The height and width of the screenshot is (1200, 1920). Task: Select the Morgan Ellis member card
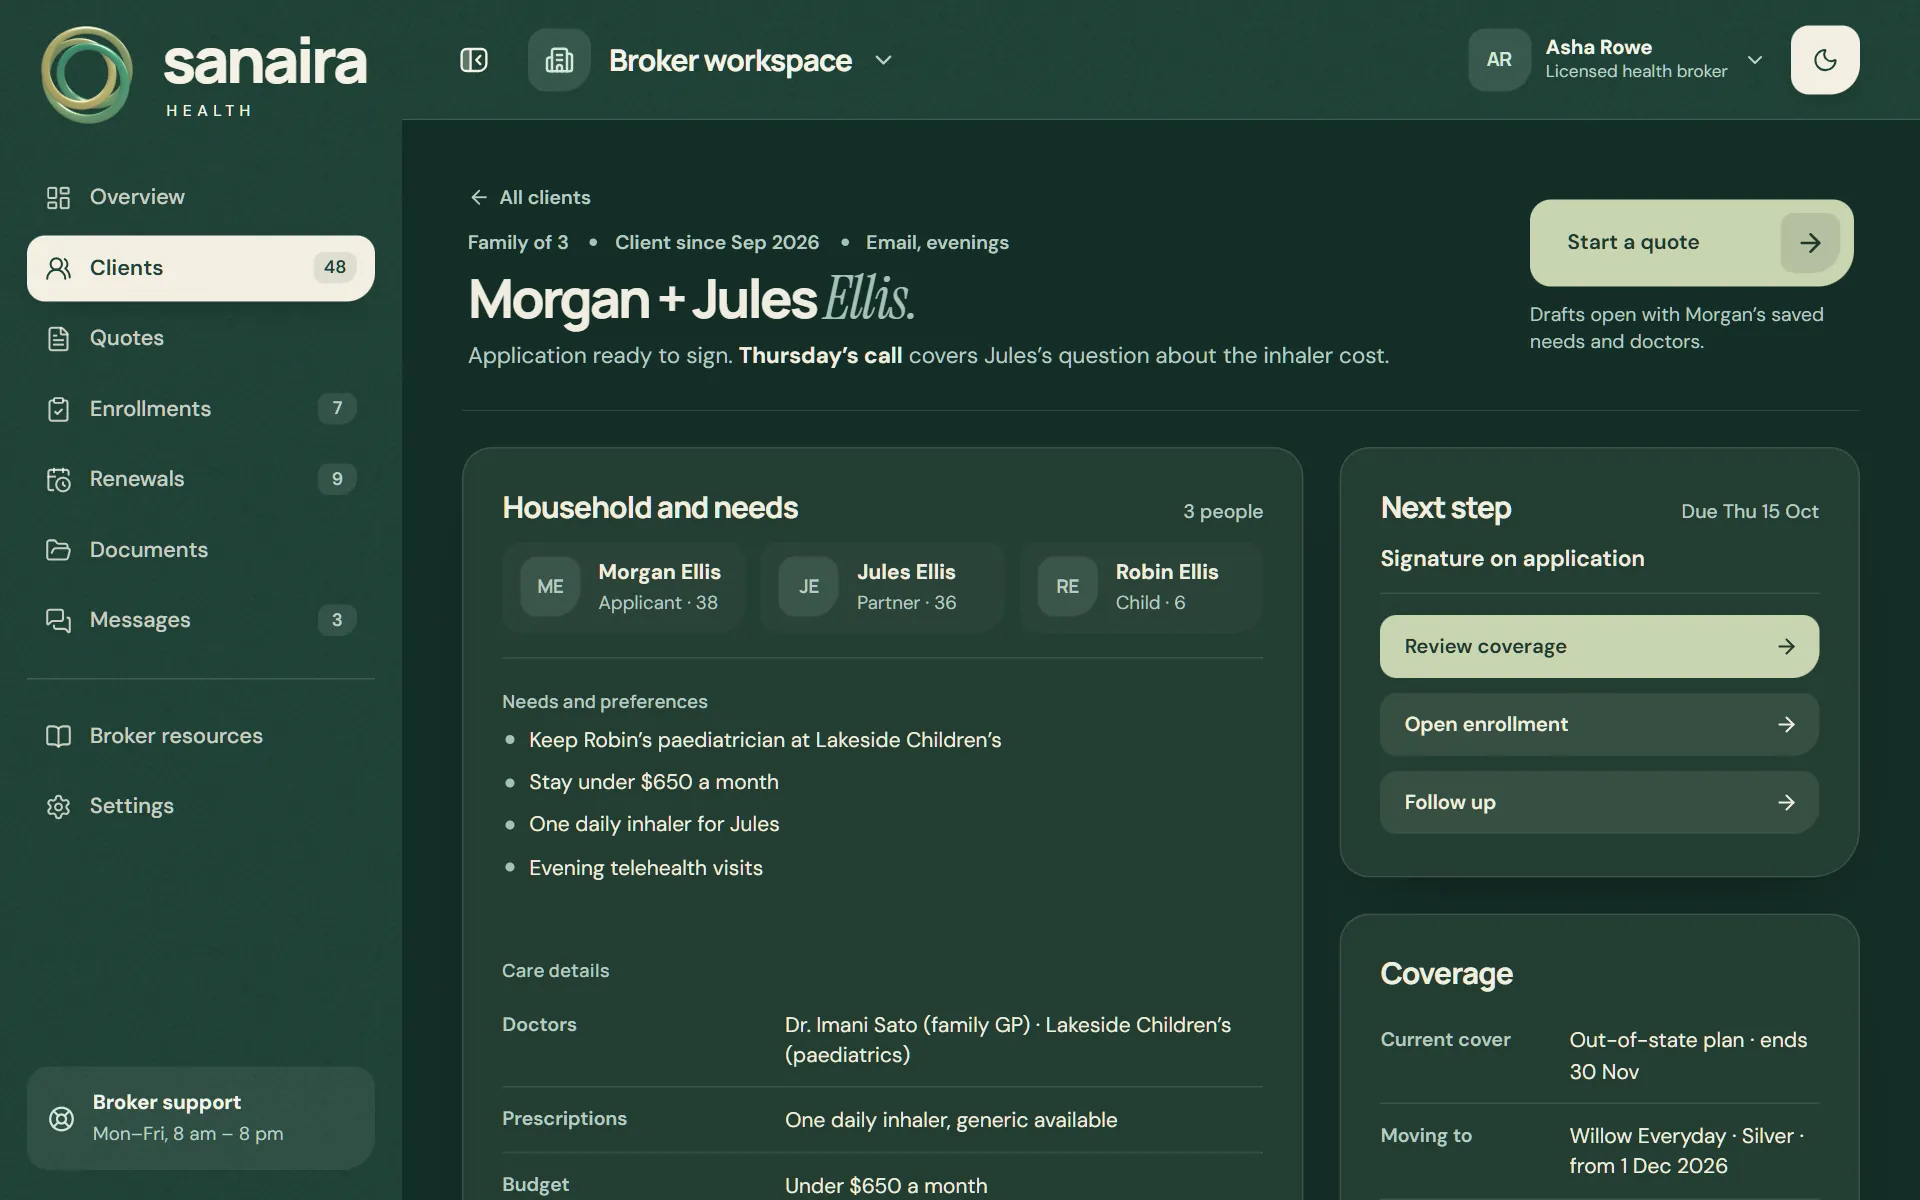tap(623, 587)
